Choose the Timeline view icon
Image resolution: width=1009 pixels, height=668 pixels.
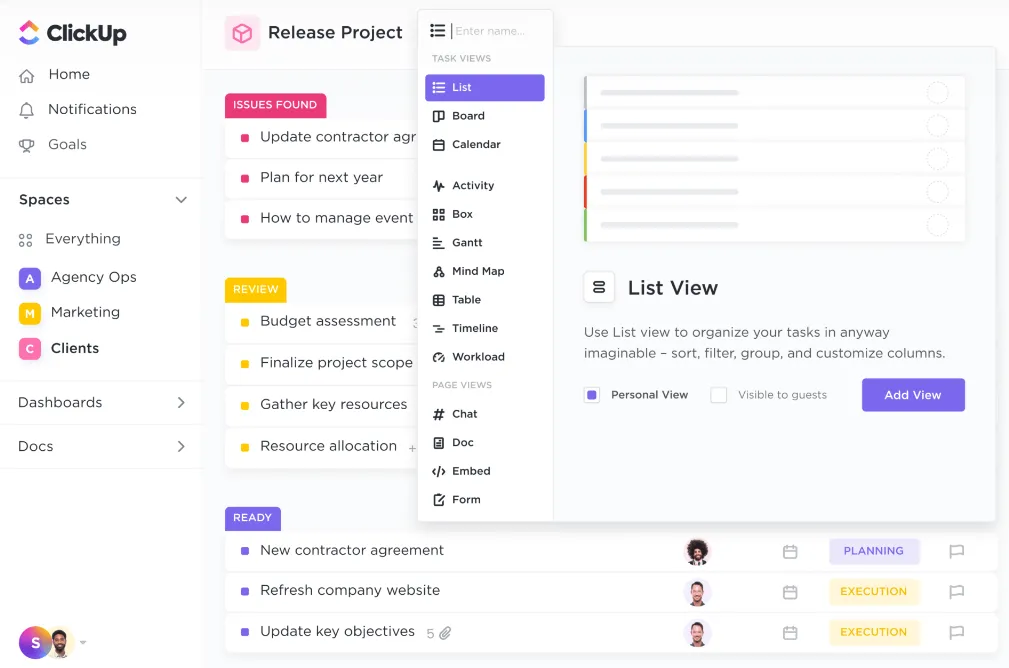[439, 329]
